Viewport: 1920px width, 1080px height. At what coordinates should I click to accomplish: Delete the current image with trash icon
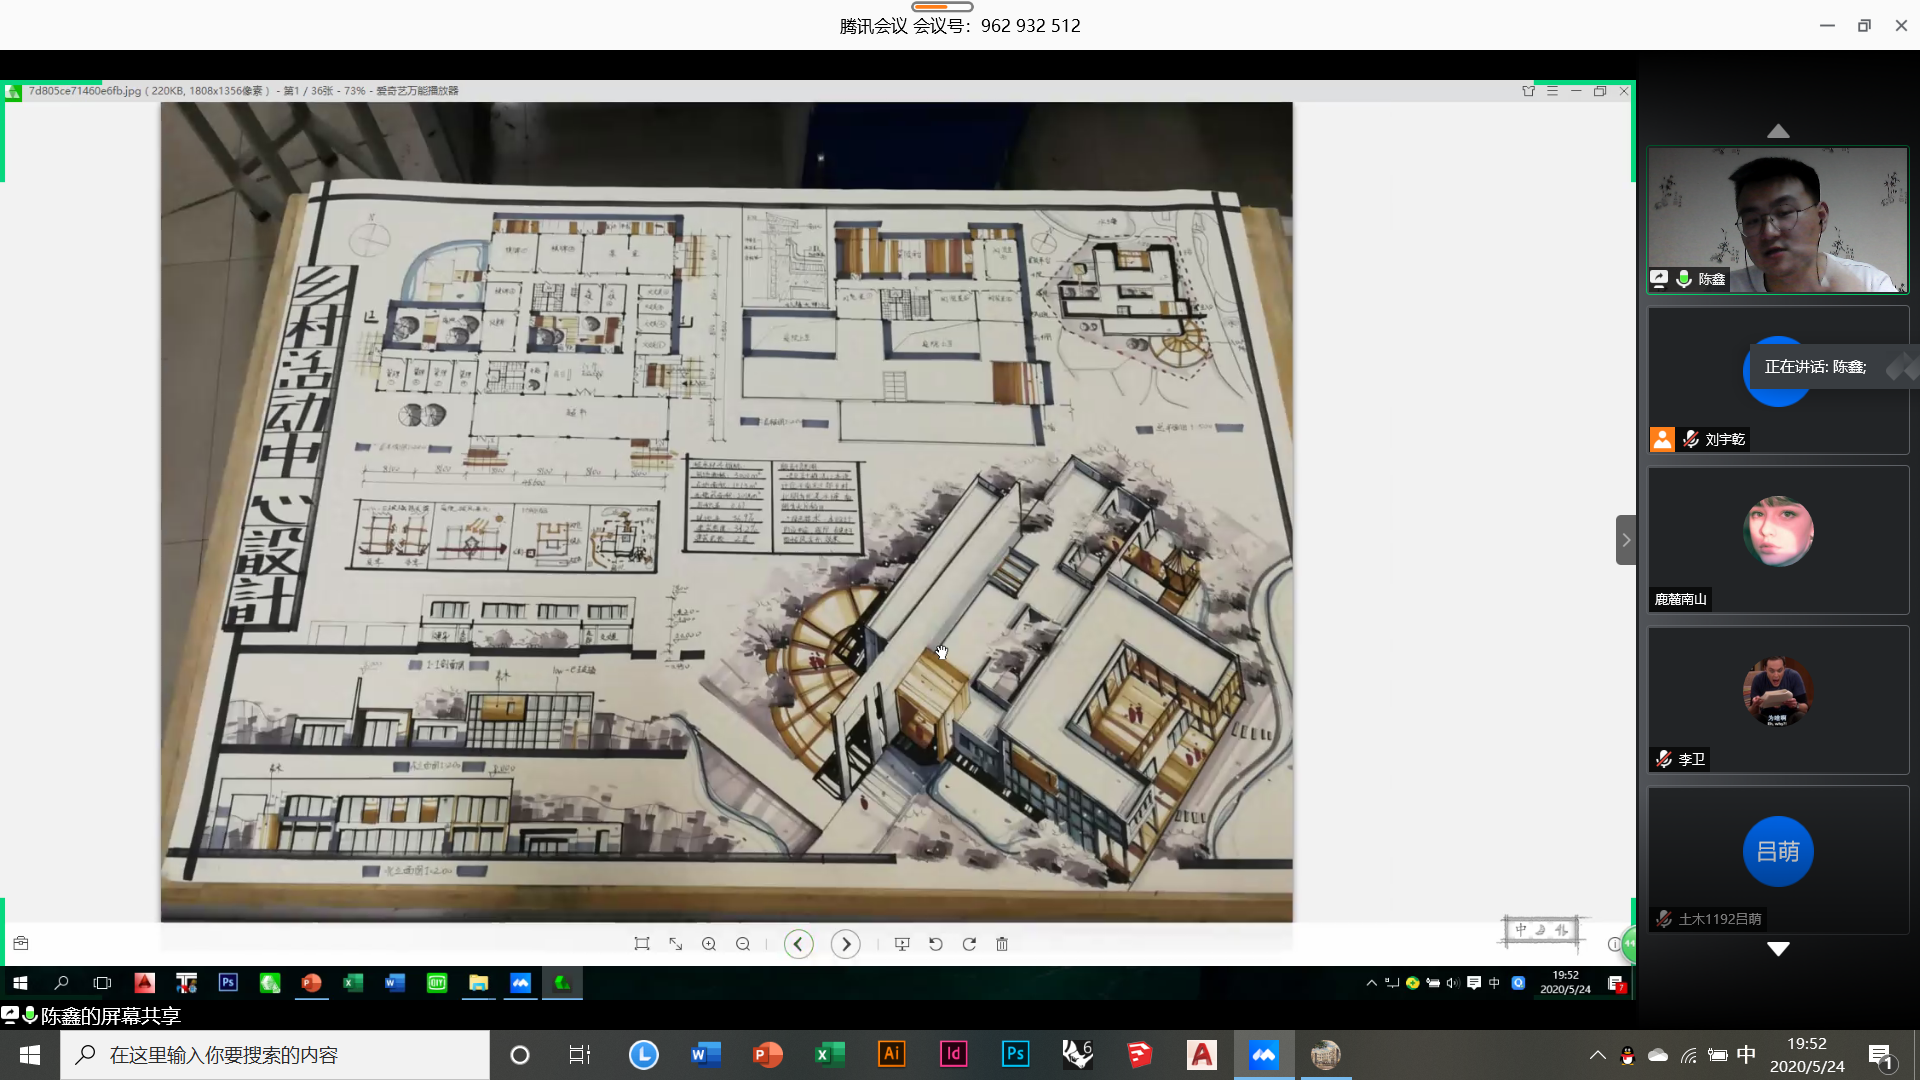coord(1002,944)
